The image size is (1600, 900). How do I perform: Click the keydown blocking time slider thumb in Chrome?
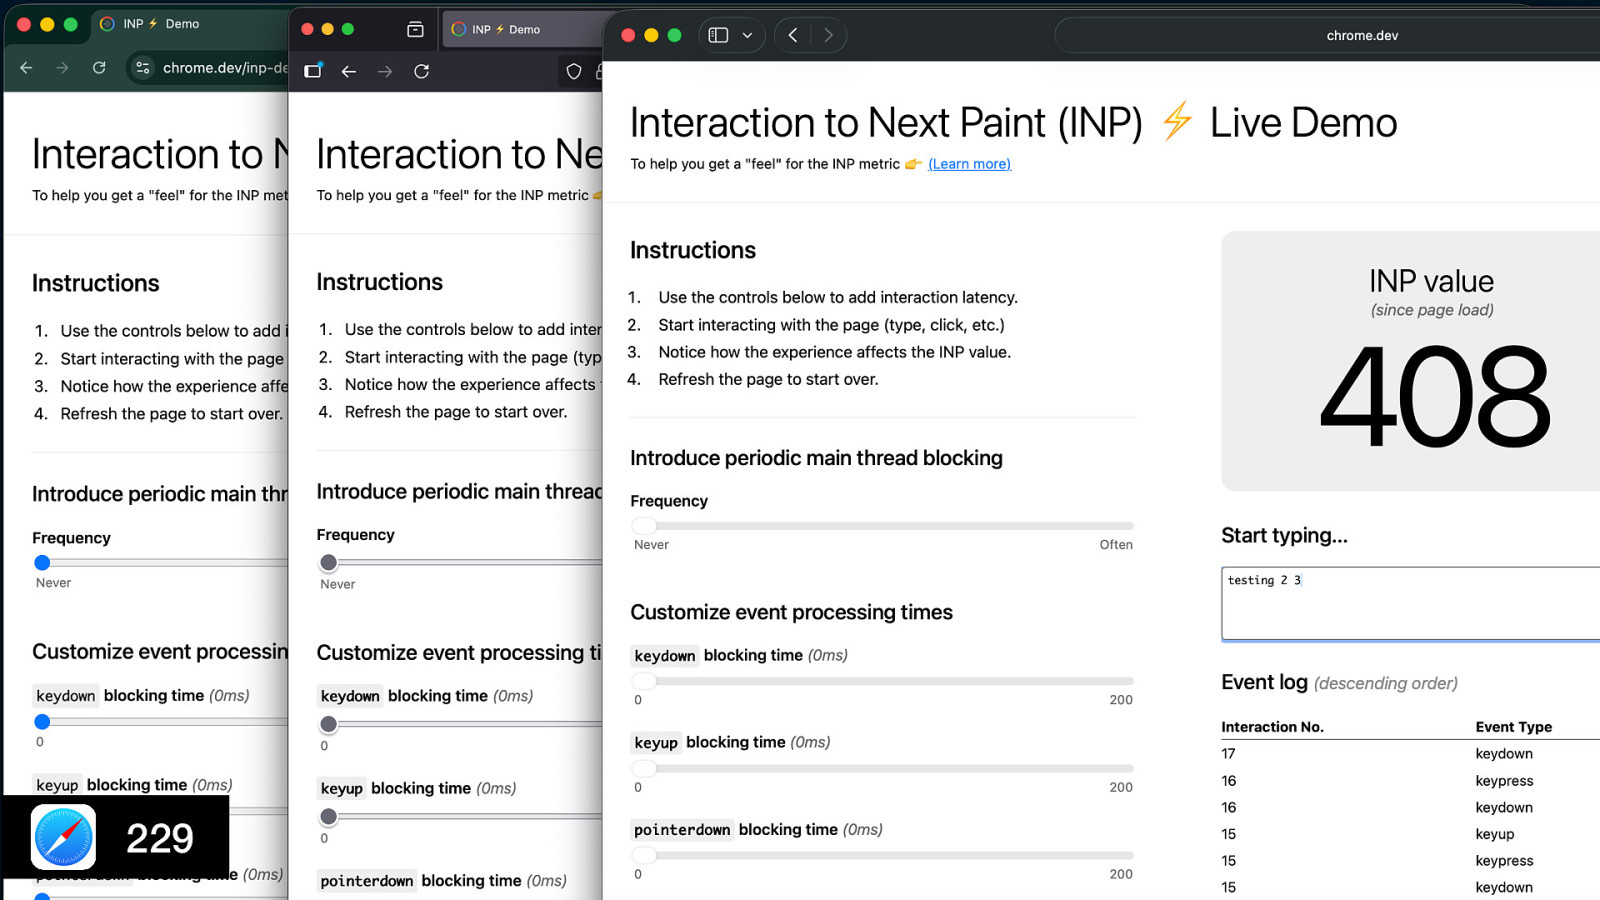click(x=42, y=721)
